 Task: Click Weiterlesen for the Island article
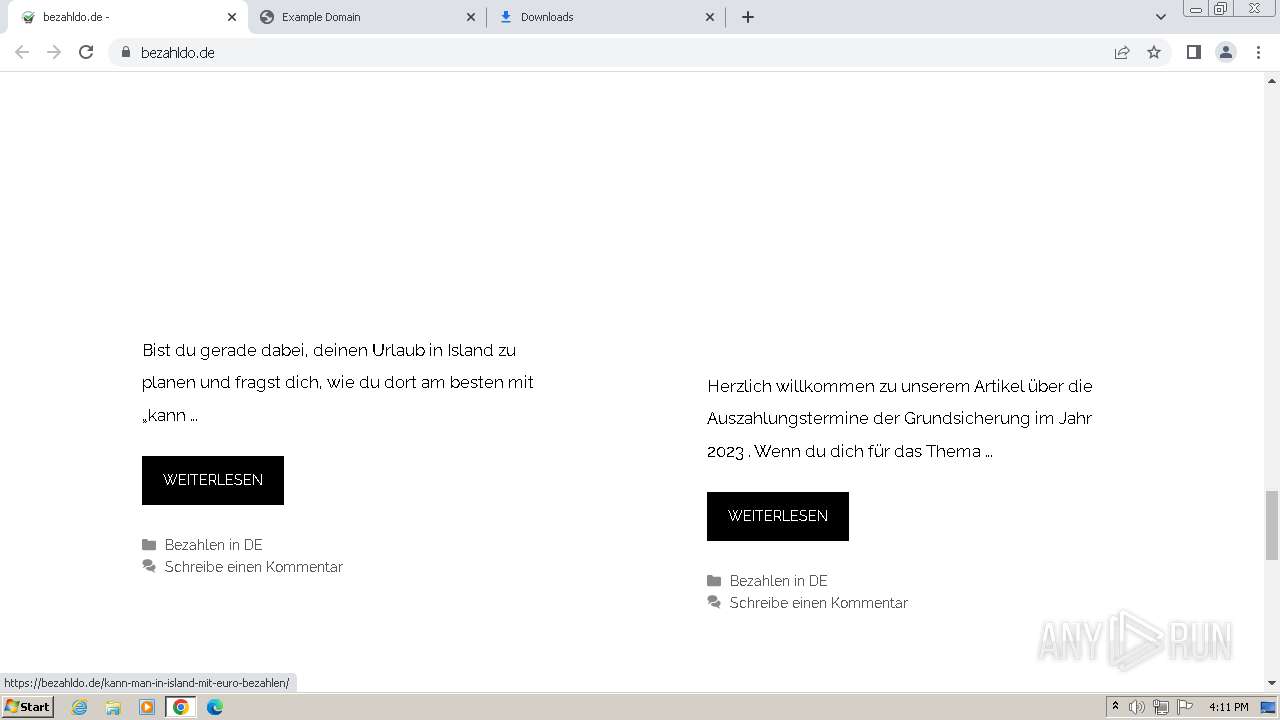pyautogui.click(x=213, y=480)
